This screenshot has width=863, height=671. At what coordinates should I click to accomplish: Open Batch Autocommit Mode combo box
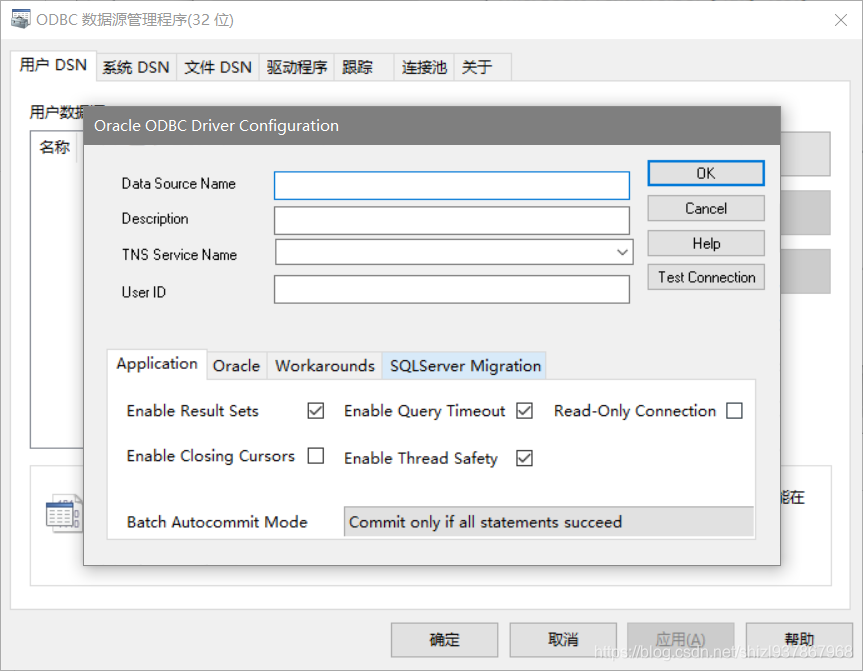coord(549,521)
